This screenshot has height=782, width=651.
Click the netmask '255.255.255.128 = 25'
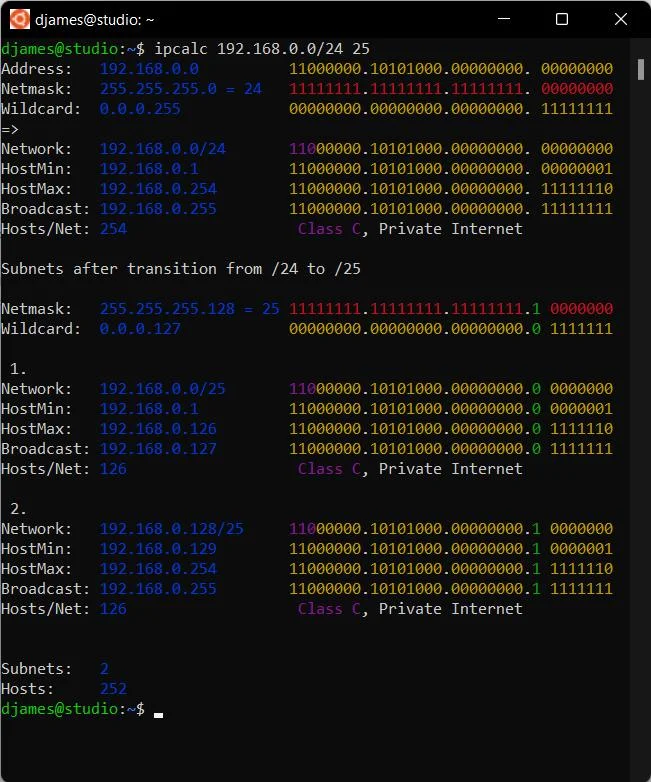click(190, 309)
